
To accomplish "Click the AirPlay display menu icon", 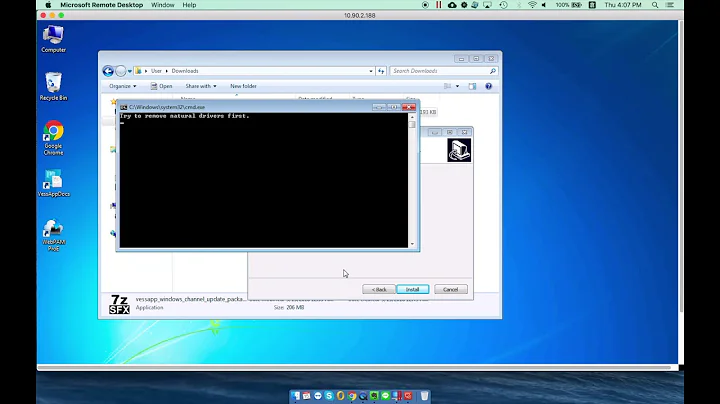I will pos(487,5).
